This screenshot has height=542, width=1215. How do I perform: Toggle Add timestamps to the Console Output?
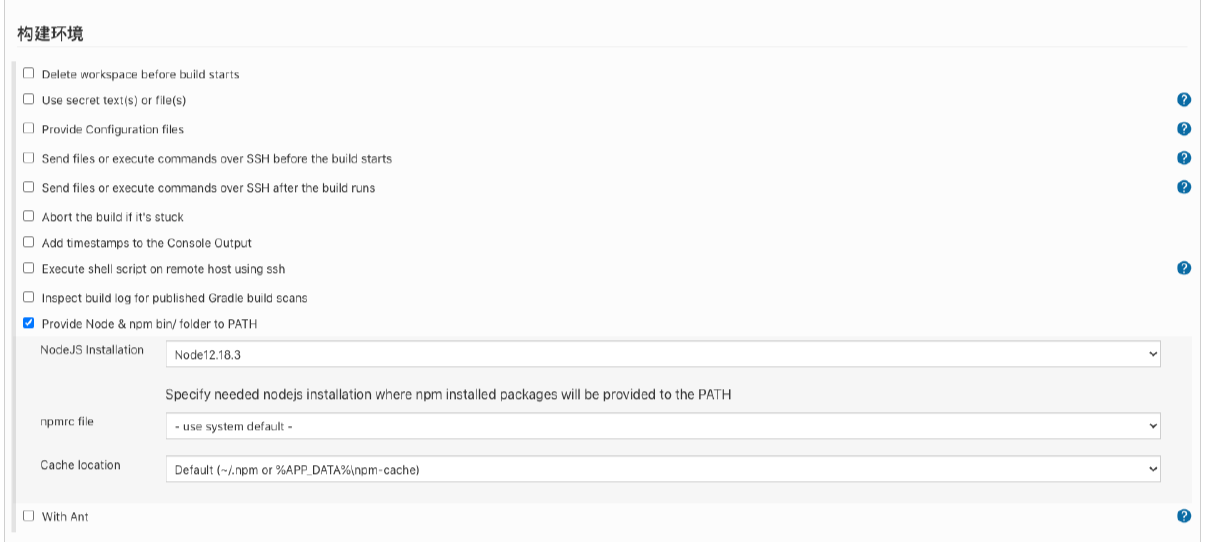pyautogui.click(x=29, y=242)
